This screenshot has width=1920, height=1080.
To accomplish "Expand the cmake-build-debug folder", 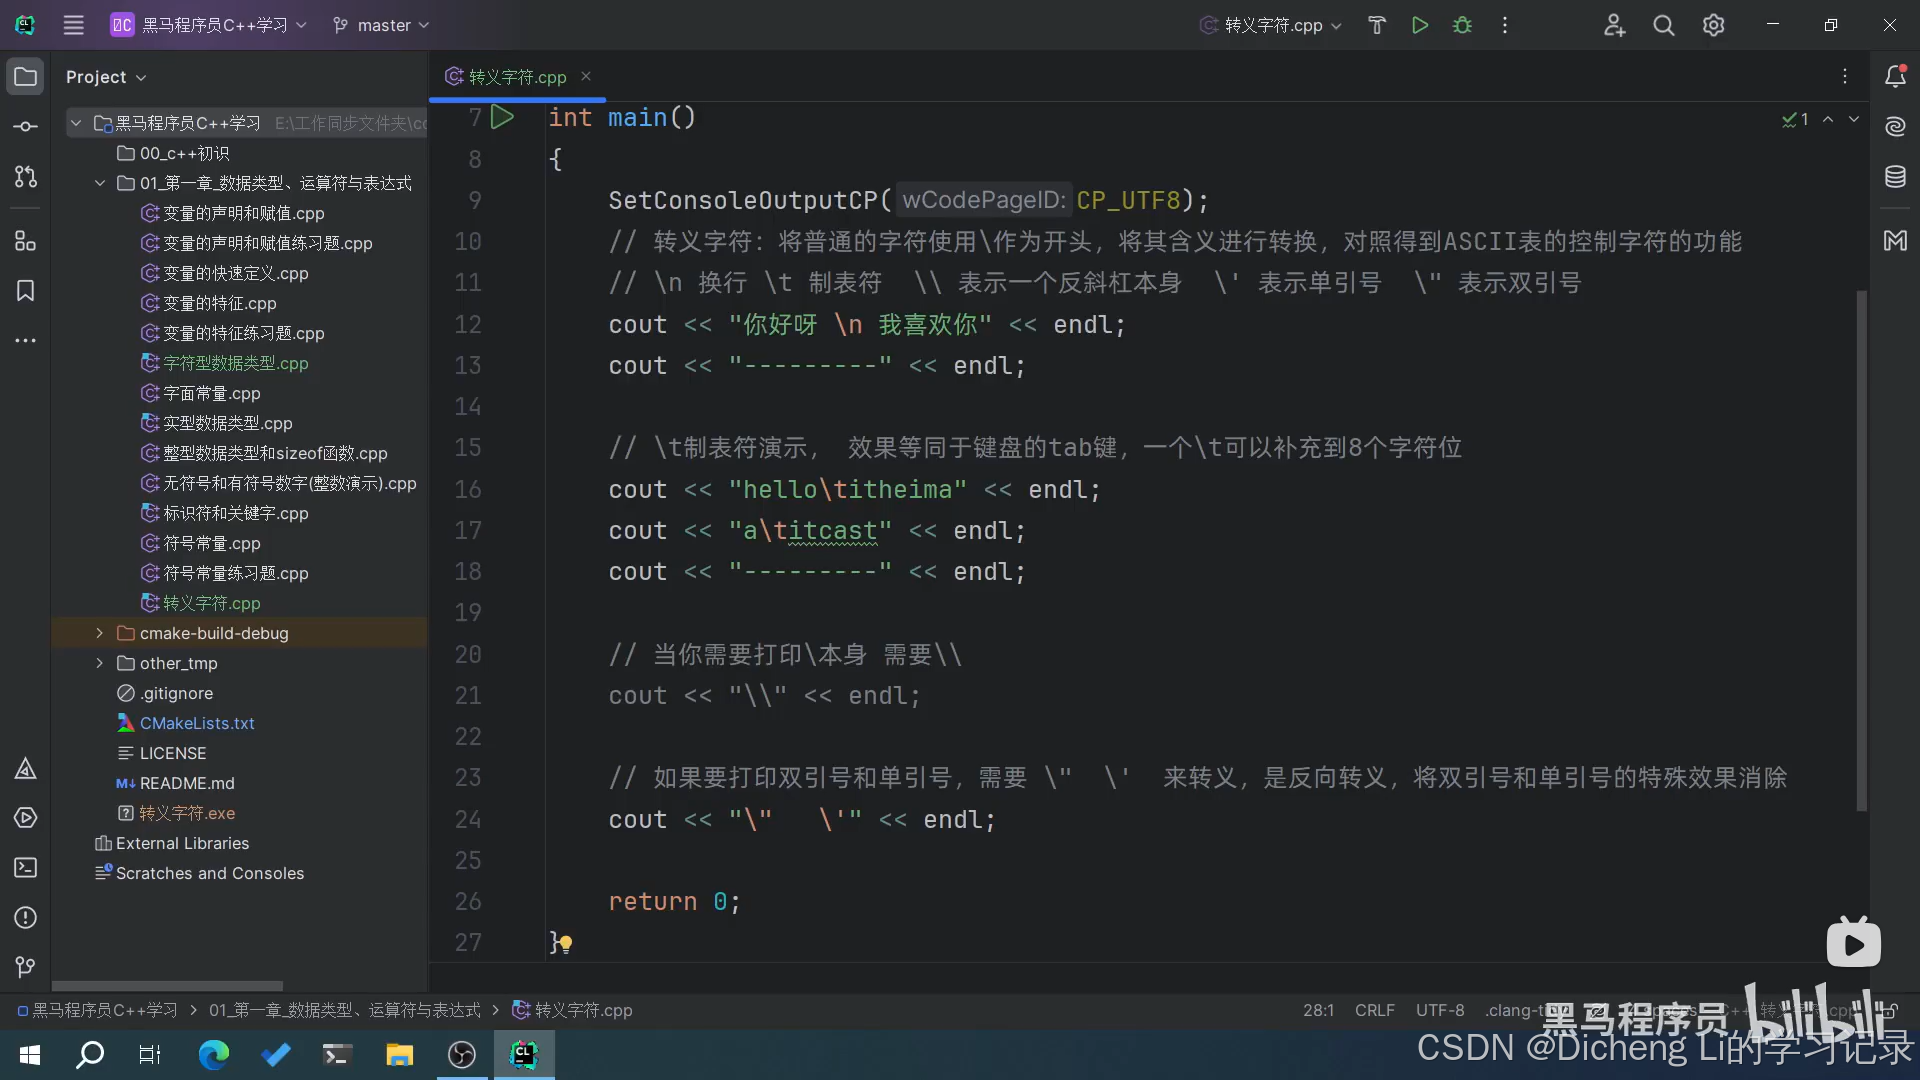I will tap(99, 633).
